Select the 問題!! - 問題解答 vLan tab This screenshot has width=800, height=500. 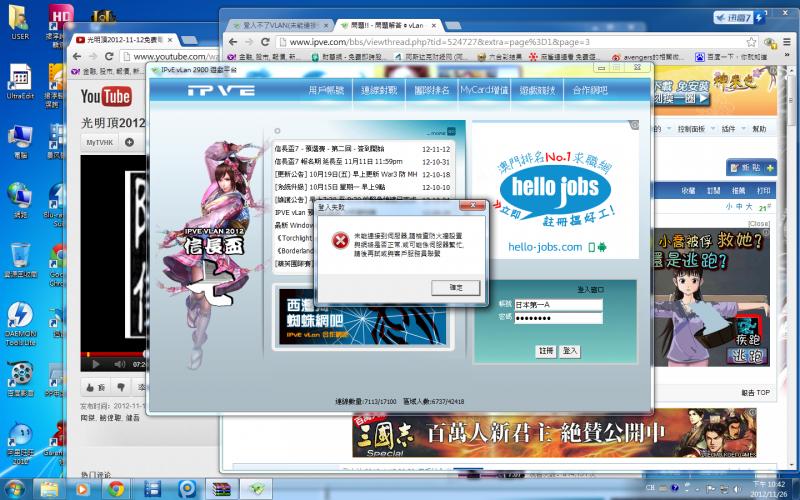tap(387, 25)
